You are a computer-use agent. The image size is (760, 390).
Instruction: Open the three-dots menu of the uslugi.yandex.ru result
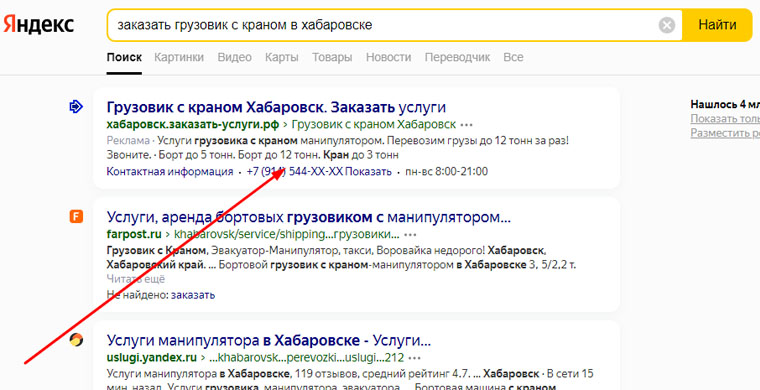(415, 359)
